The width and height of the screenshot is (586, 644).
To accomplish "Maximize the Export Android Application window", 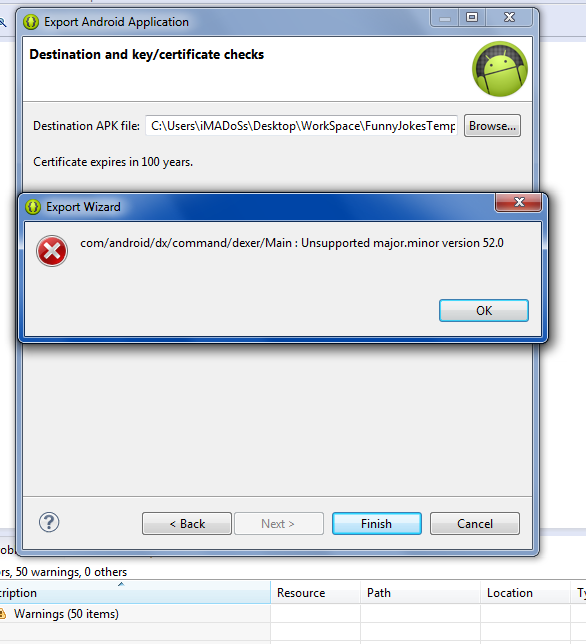I will click(472, 17).
